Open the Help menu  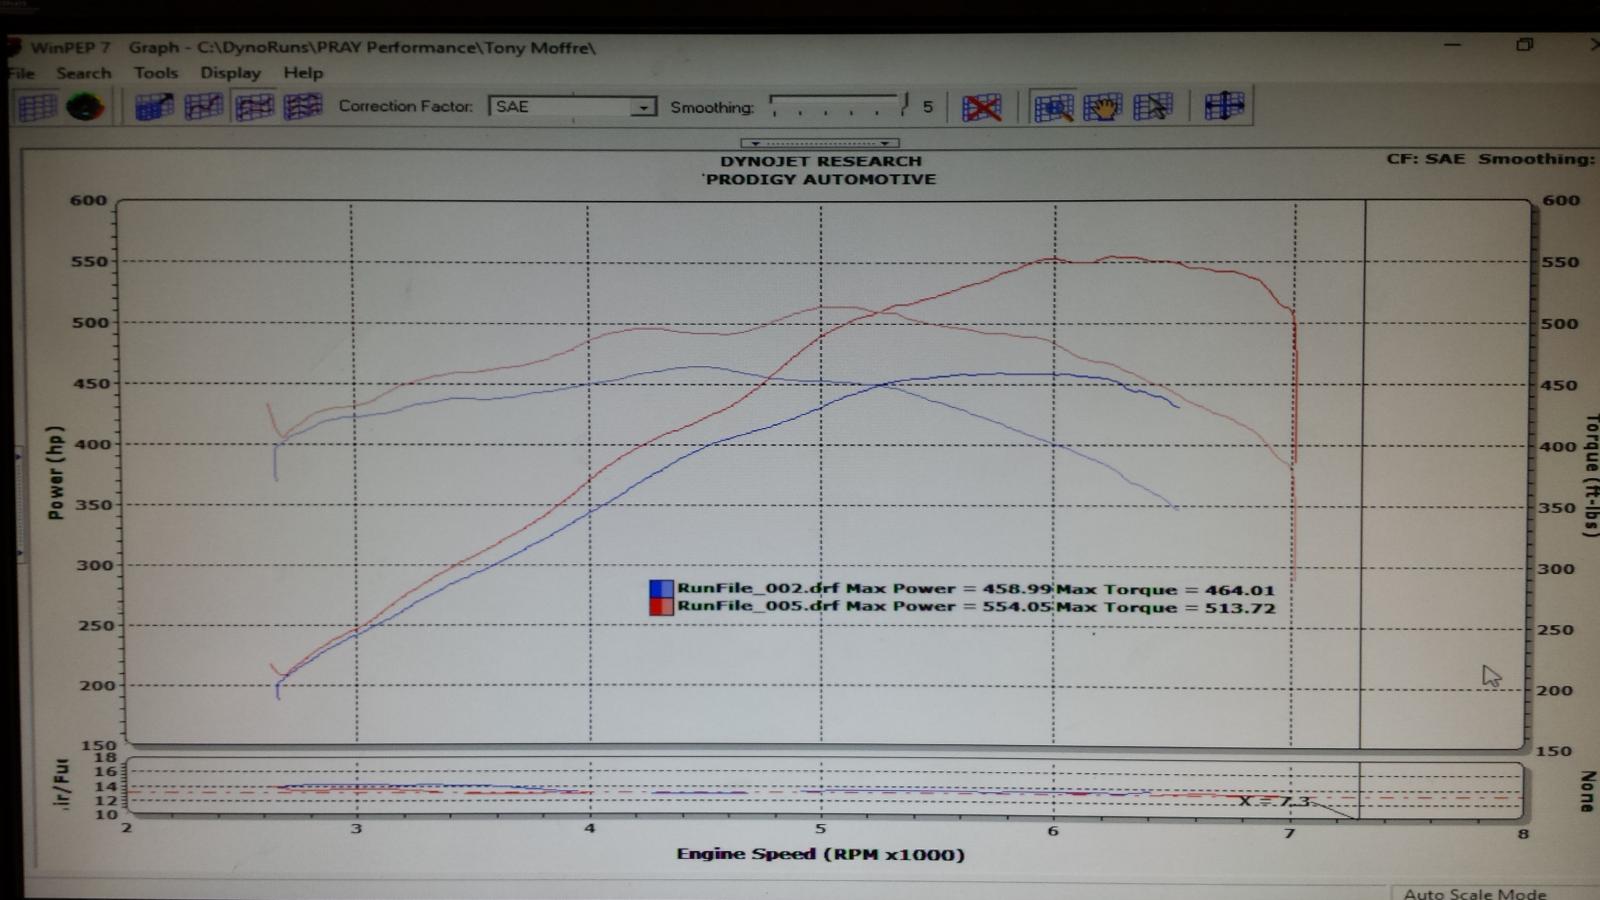(x=303, y=73)
